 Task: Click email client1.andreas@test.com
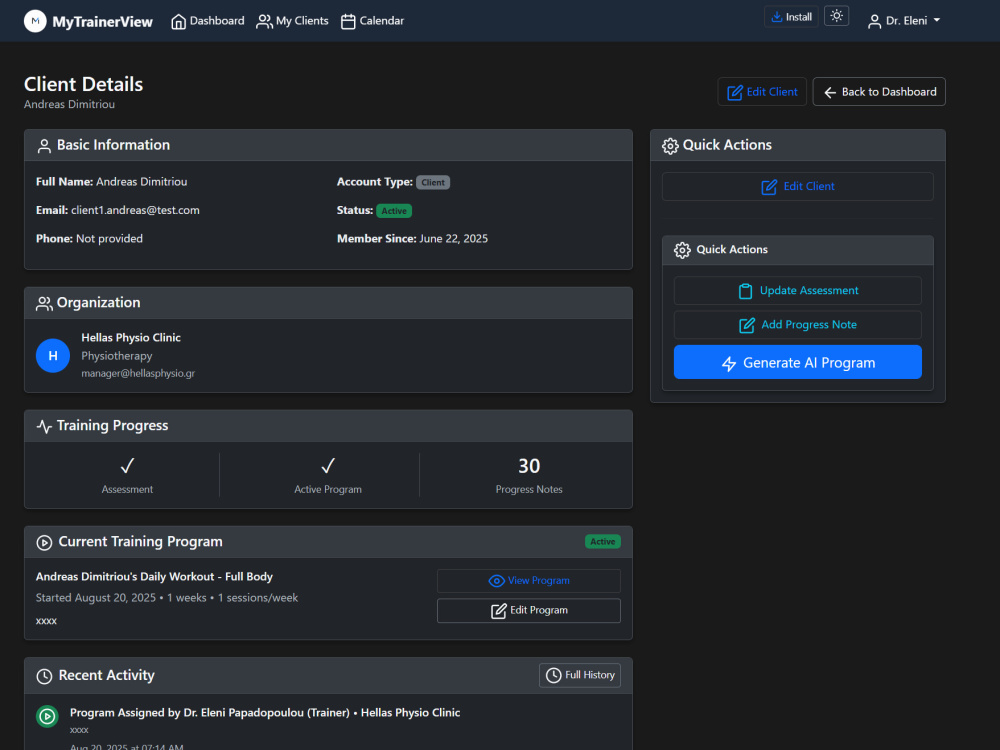pyautogui.click(x=135, y=210)
